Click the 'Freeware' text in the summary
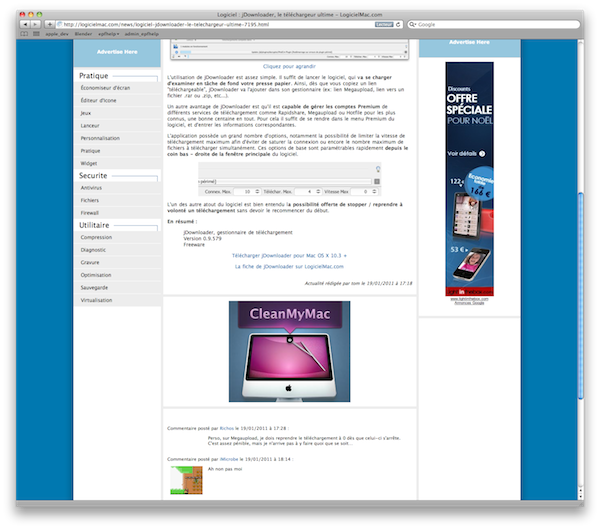 point(194,245)
